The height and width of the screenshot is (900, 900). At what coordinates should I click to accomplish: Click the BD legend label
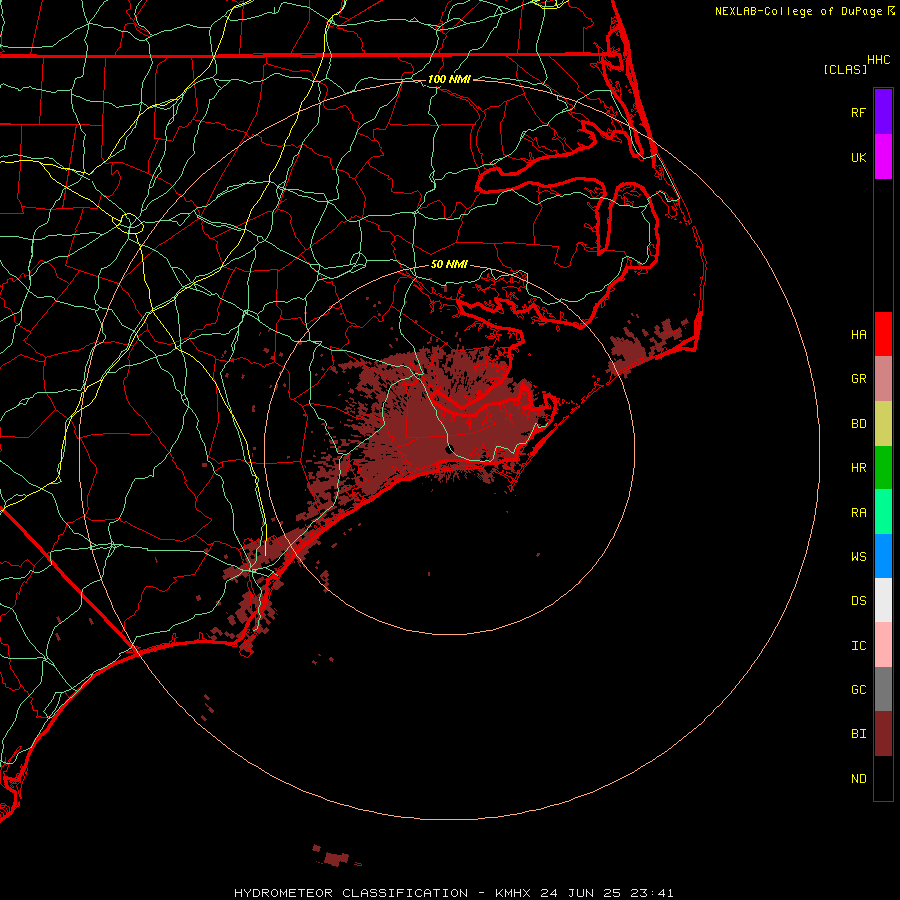(859, 424)
